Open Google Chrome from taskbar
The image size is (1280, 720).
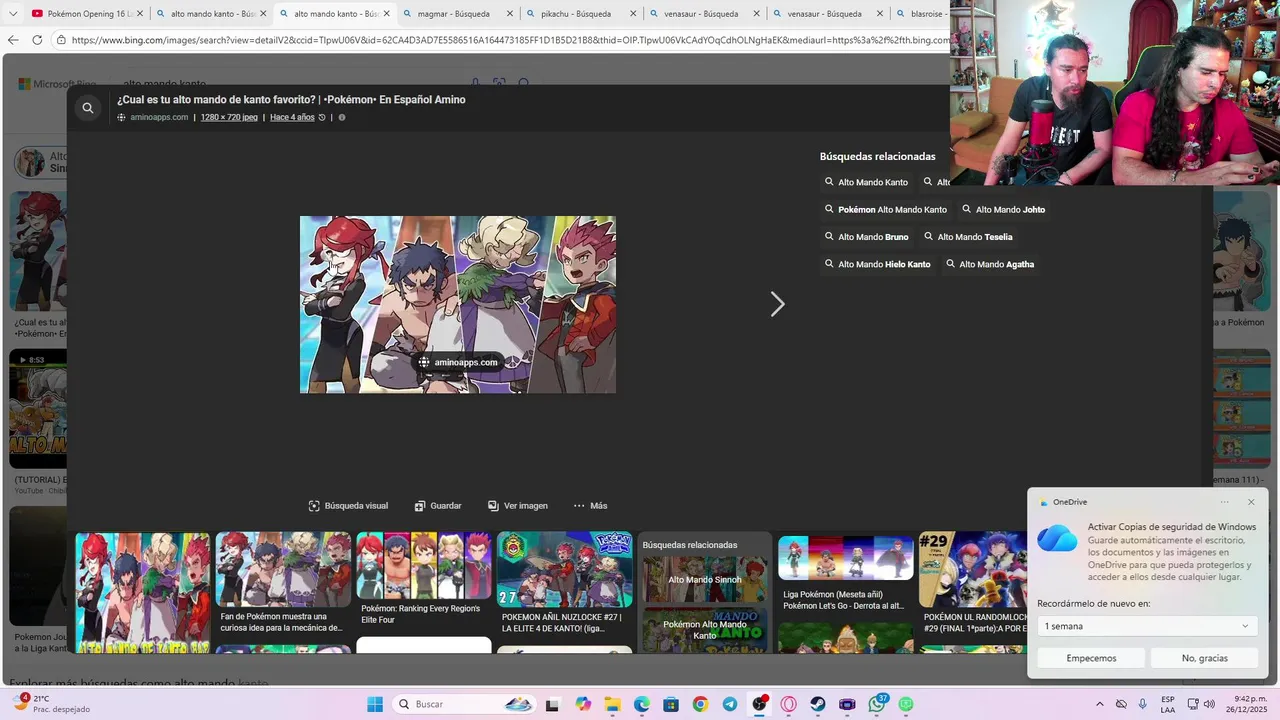[700, 704]
